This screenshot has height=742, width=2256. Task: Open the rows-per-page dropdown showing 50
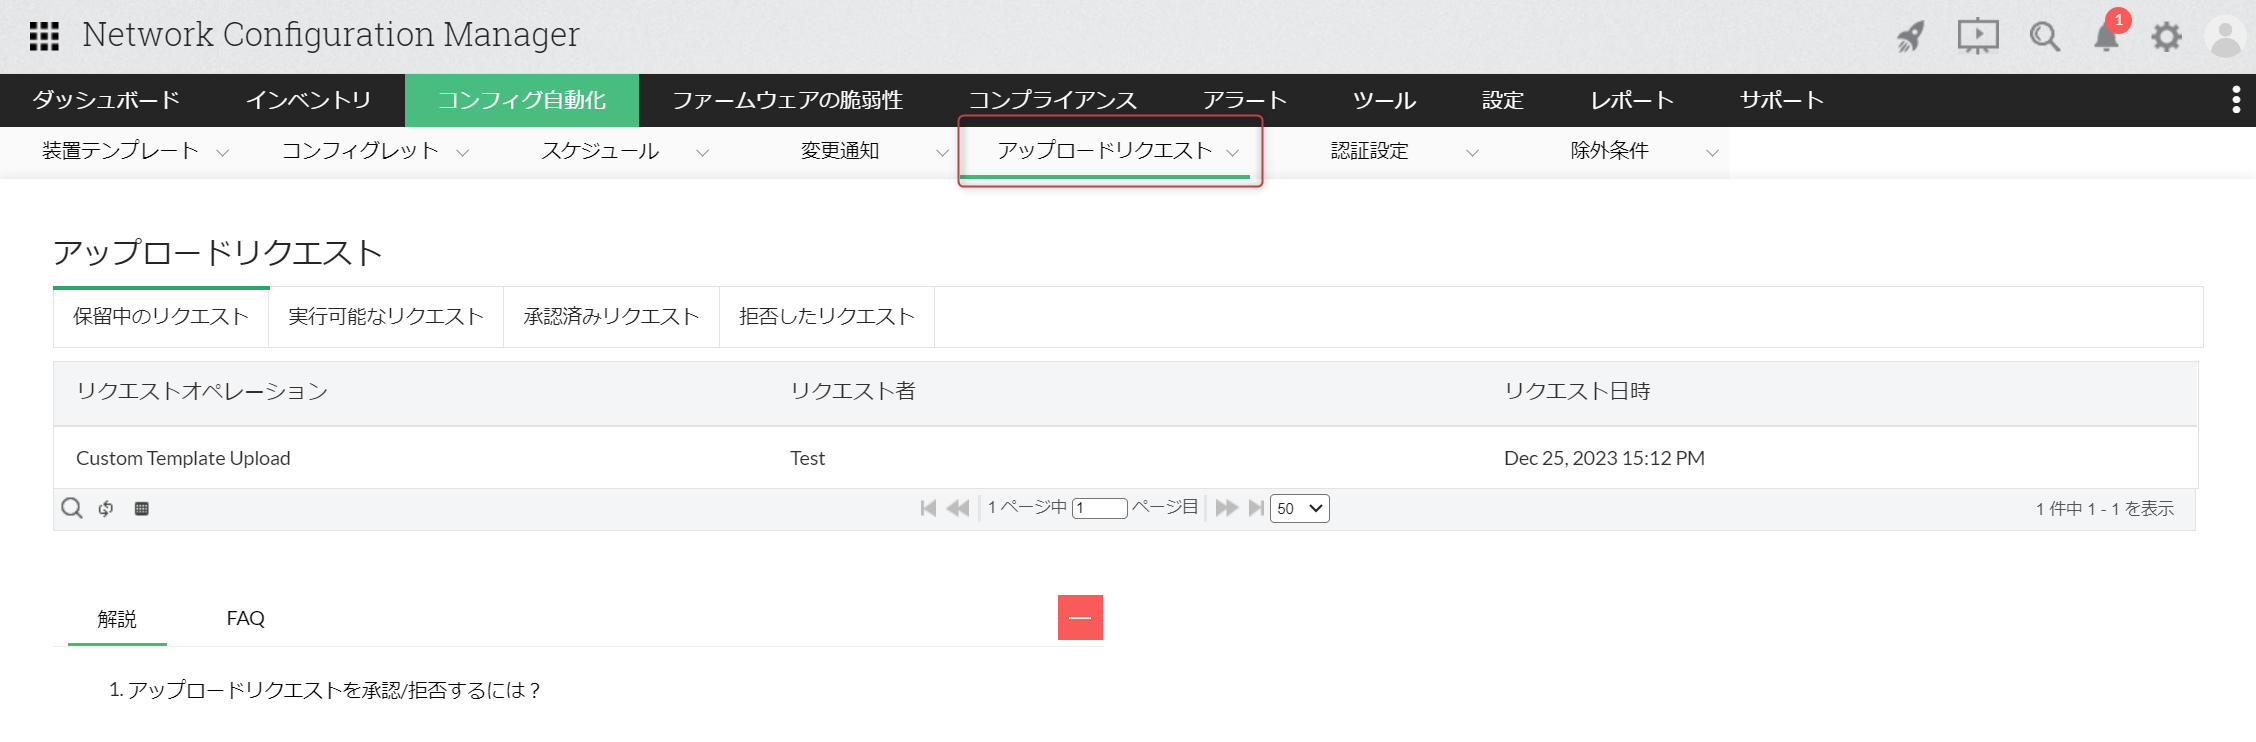1299,508
